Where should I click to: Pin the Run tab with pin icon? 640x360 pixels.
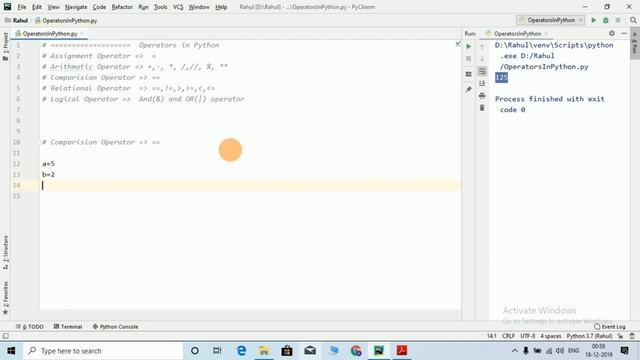[x=469, y=89]
